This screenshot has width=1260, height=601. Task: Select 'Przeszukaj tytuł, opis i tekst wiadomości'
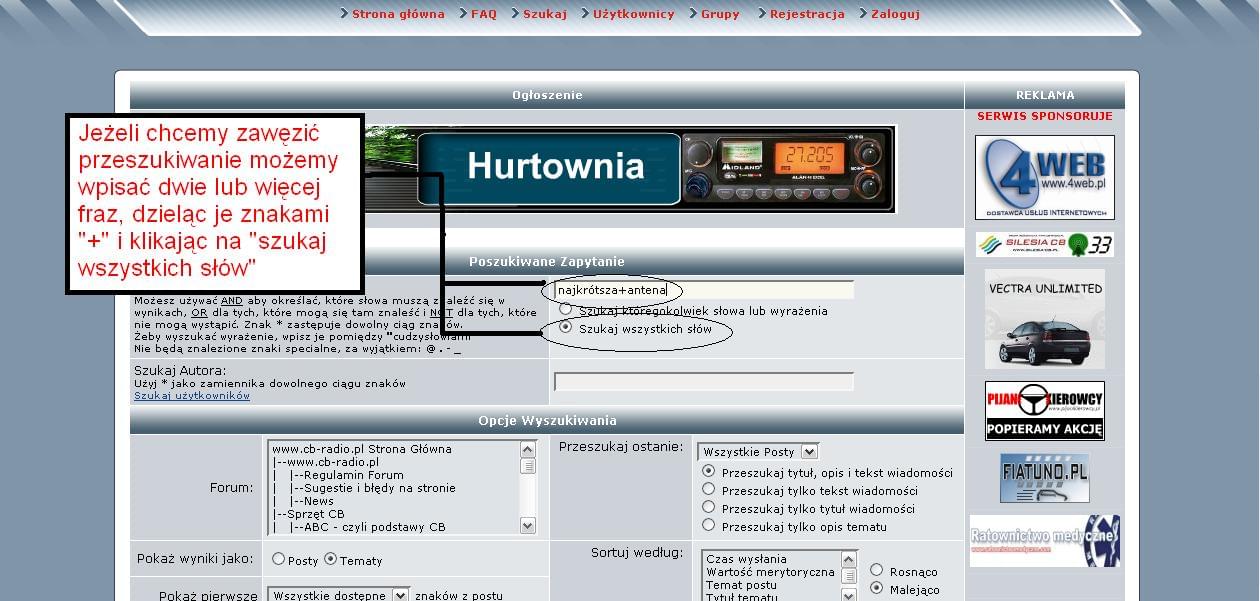pyautogui.click(x=709, y=471)
